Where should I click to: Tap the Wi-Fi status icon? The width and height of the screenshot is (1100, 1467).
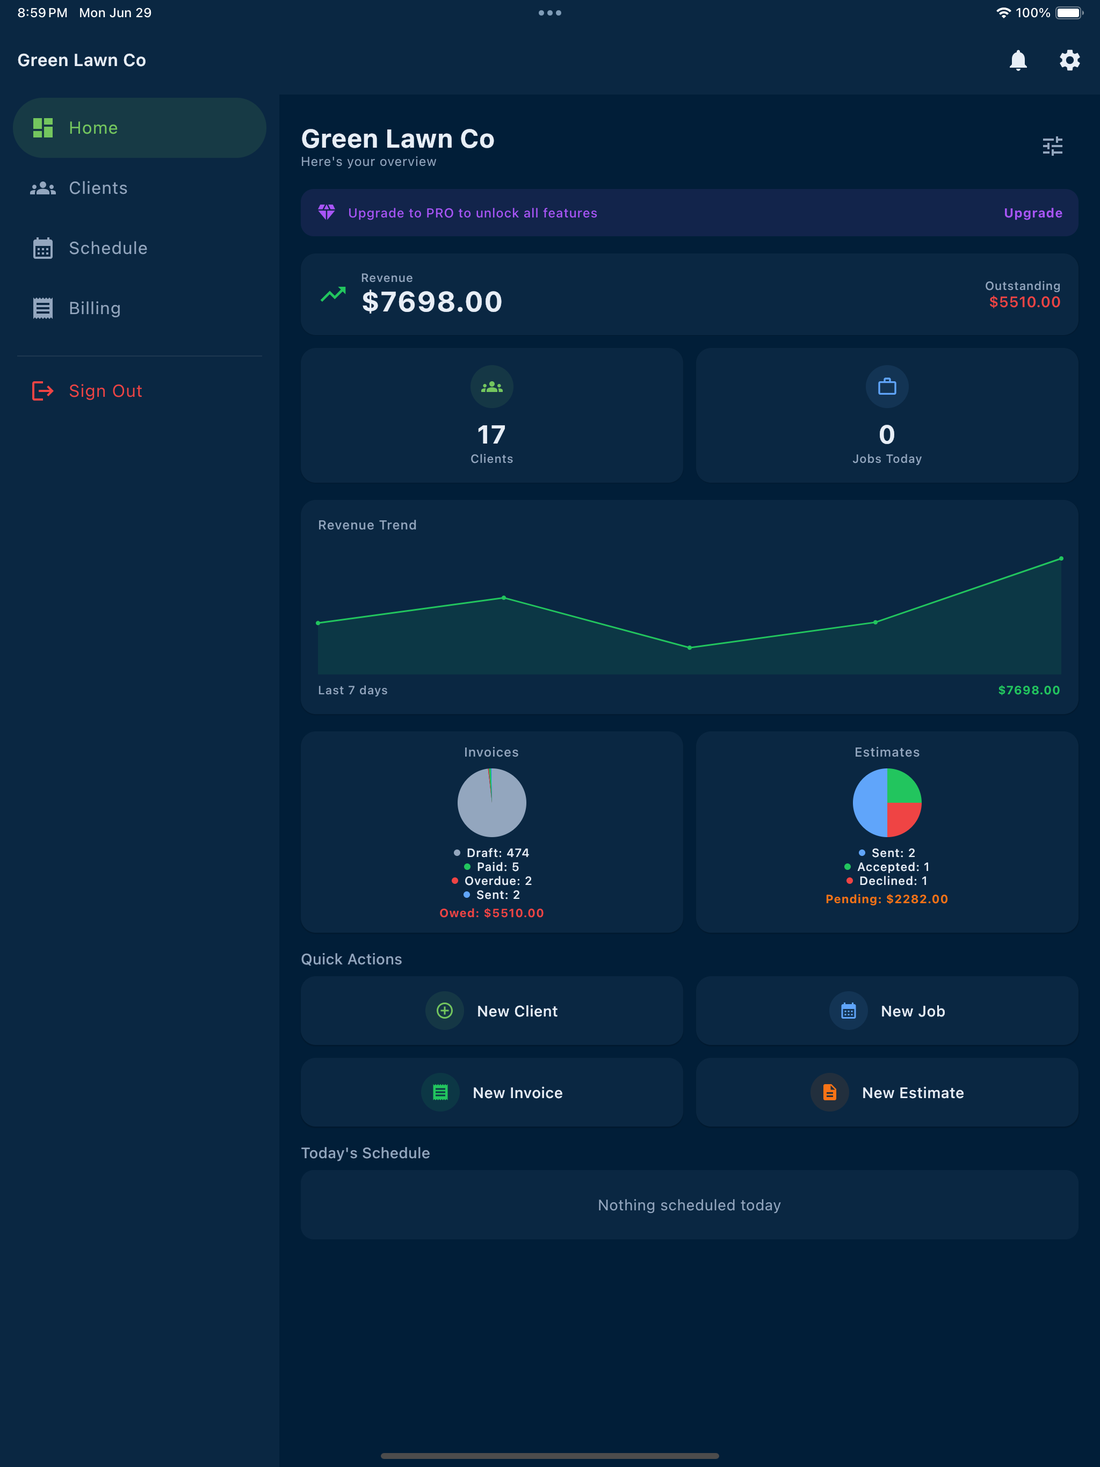(1003, 13)
